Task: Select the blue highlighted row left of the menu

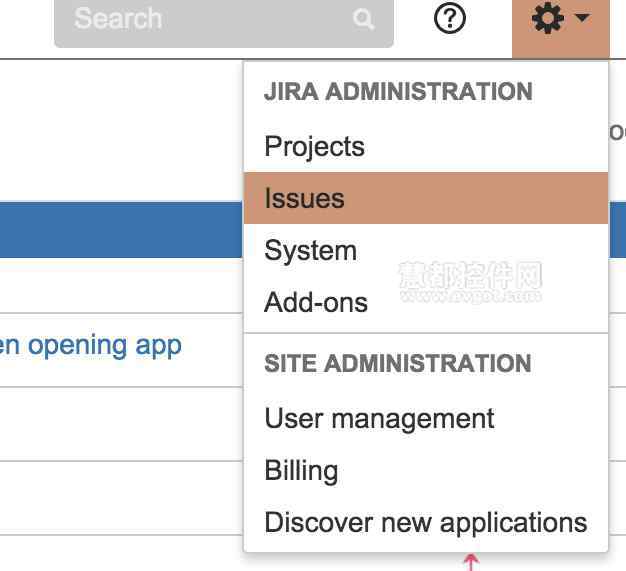Action: (121, 230)
